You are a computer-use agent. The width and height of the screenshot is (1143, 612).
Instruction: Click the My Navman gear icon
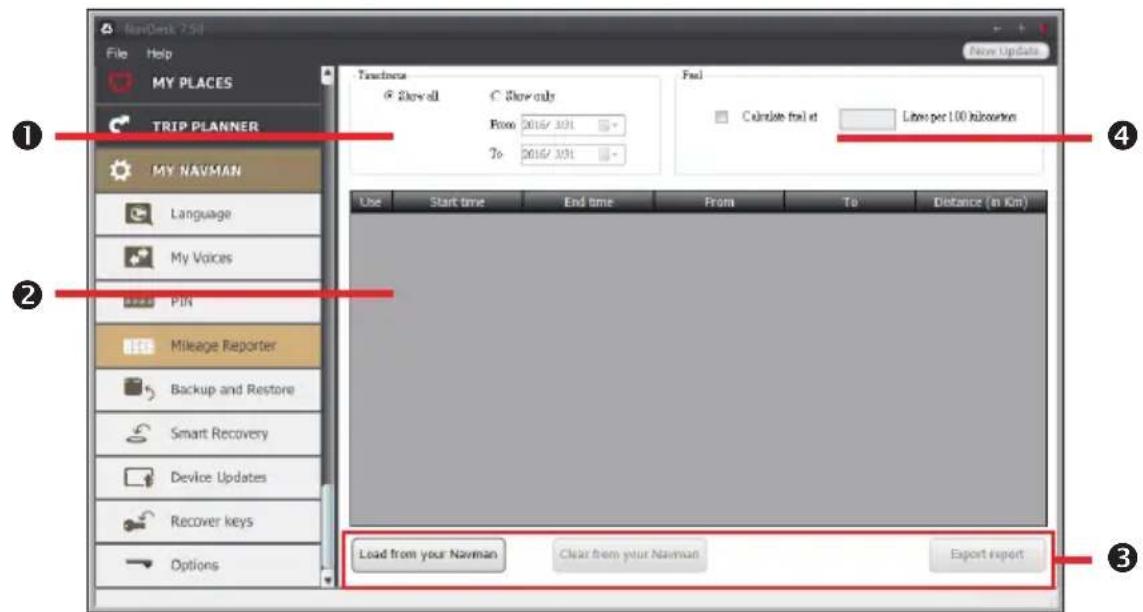pos(120,170)
